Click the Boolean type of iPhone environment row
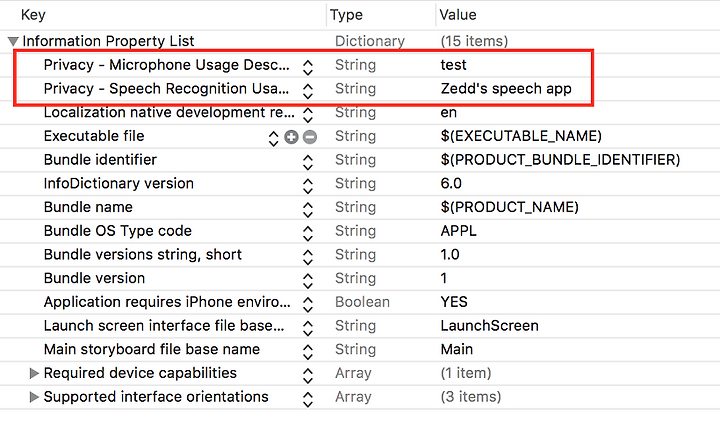 coord(362,302)
